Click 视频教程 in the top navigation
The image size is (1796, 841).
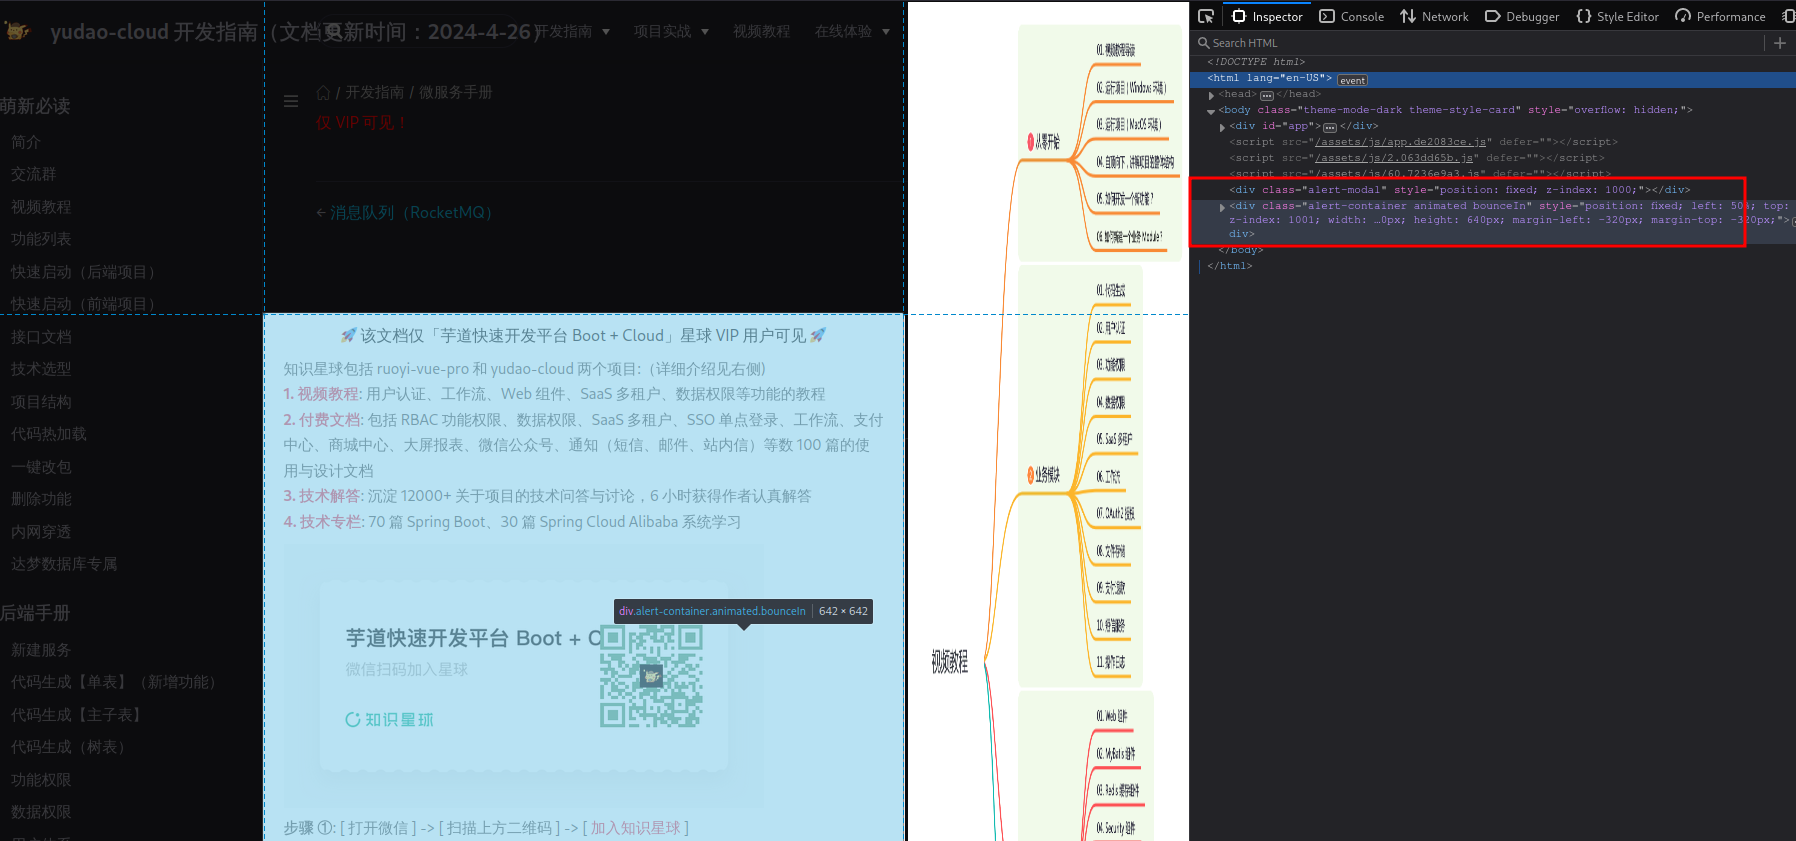point(761,31)
